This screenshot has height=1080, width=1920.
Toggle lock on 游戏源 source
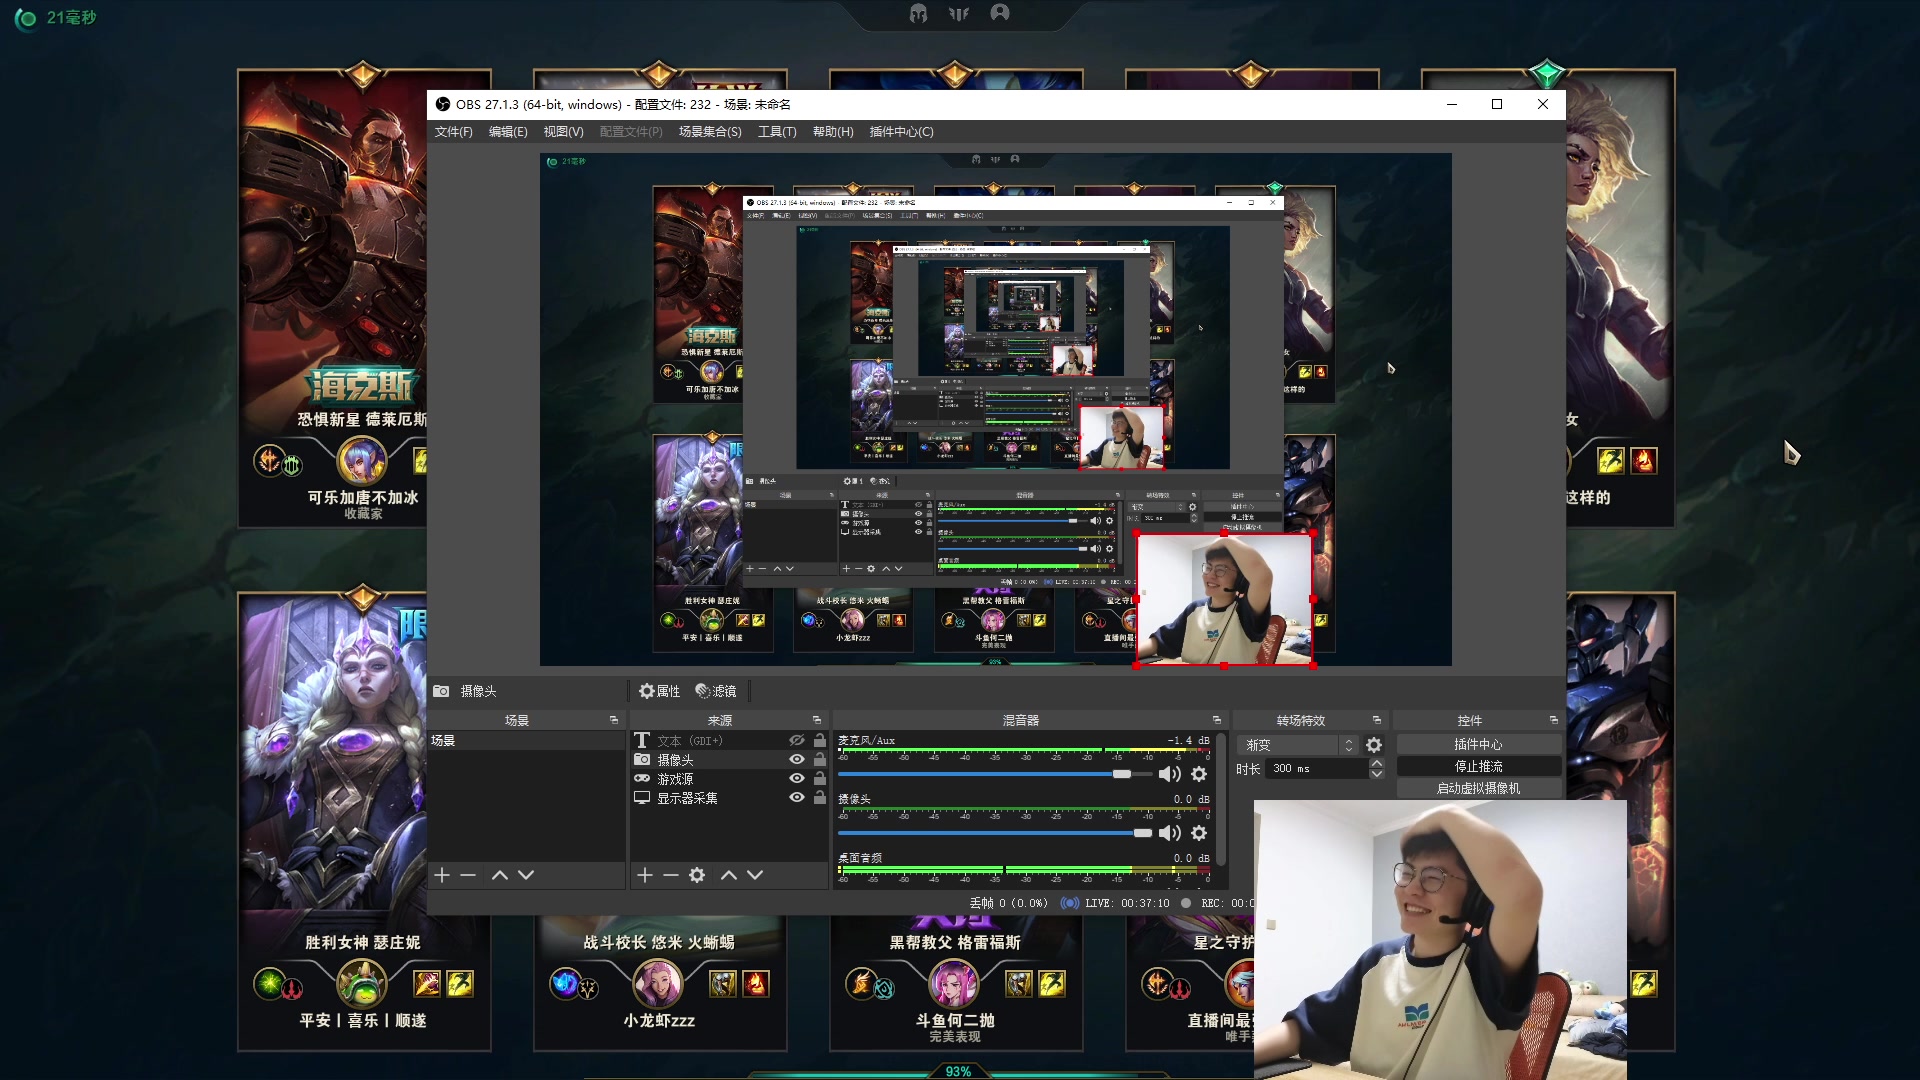[820, 779]
